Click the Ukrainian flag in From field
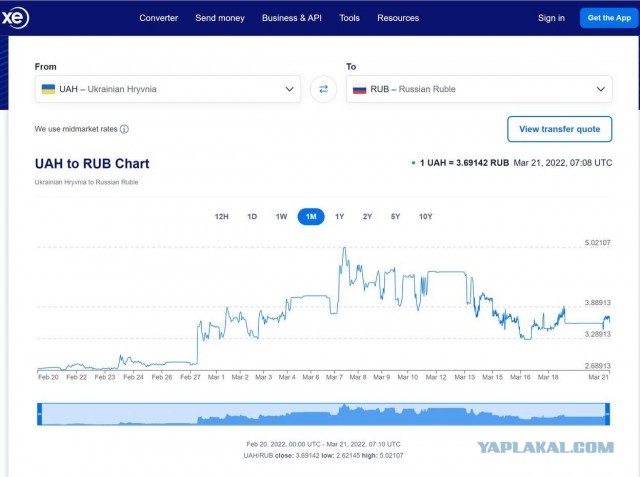 (48, 89)
